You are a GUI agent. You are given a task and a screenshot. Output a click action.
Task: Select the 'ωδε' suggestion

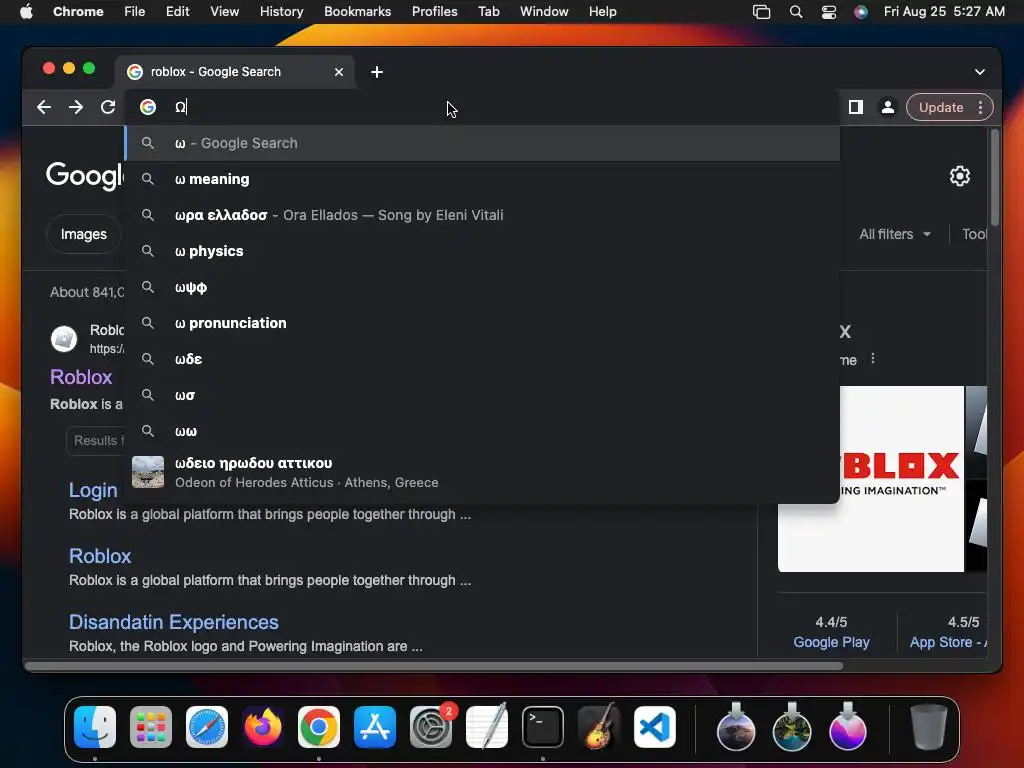[x=483, y=359]
